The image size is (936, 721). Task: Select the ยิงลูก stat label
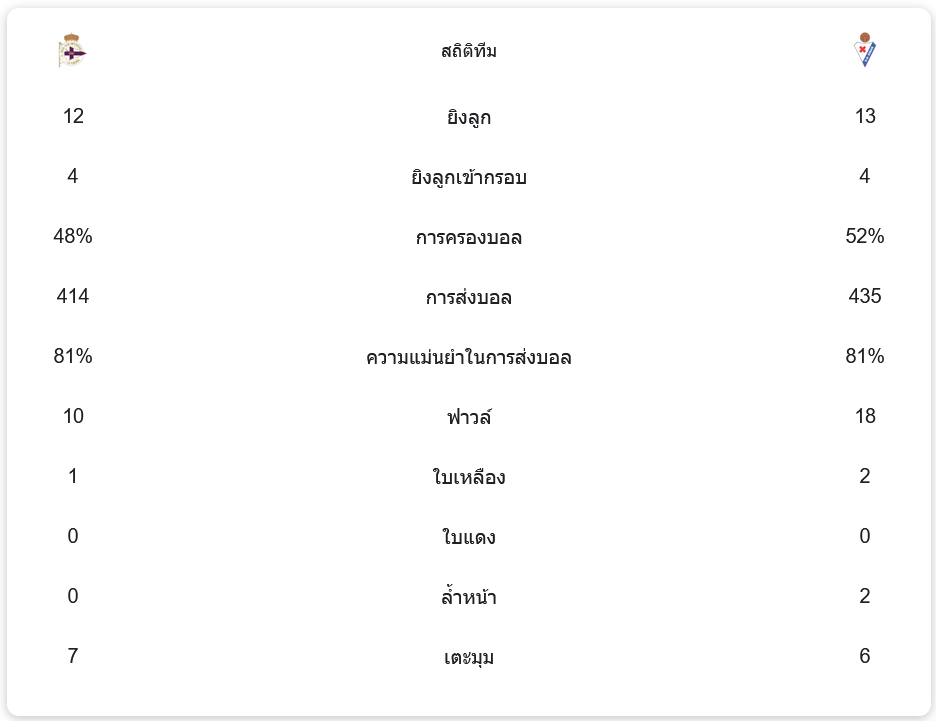coord(469,118)
